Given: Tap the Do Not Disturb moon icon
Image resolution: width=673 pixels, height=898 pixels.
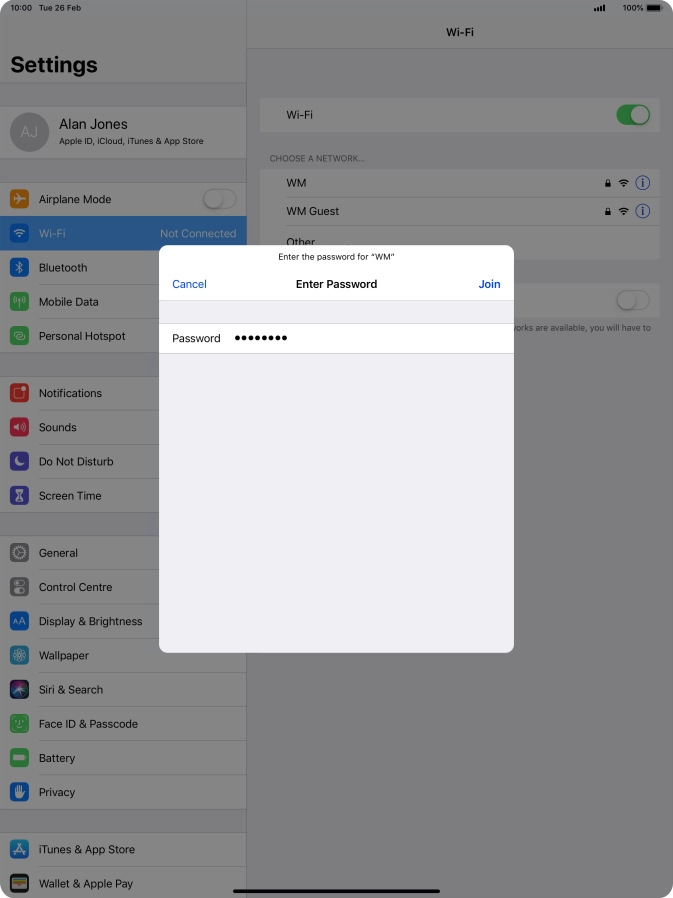Looking at the screenshot, I should click(x=19, y=461).
